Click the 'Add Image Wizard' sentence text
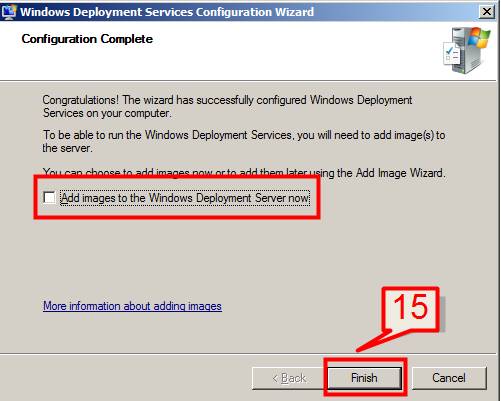This screenshot has width=501, height=401. (x=244, y=173)
